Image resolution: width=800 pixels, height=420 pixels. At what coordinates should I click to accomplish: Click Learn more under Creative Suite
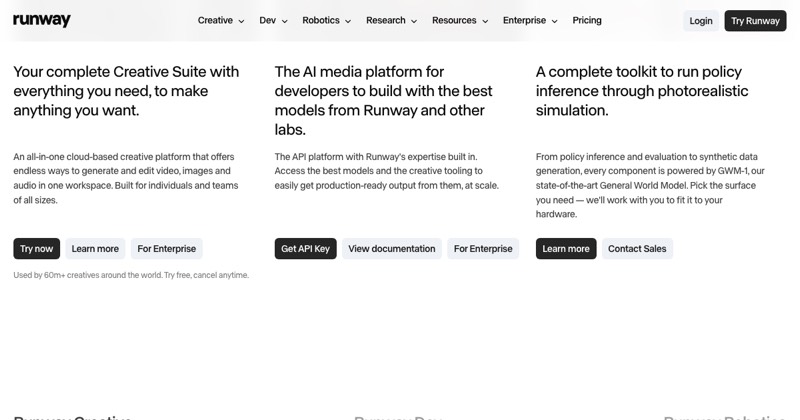coord(95,249)
